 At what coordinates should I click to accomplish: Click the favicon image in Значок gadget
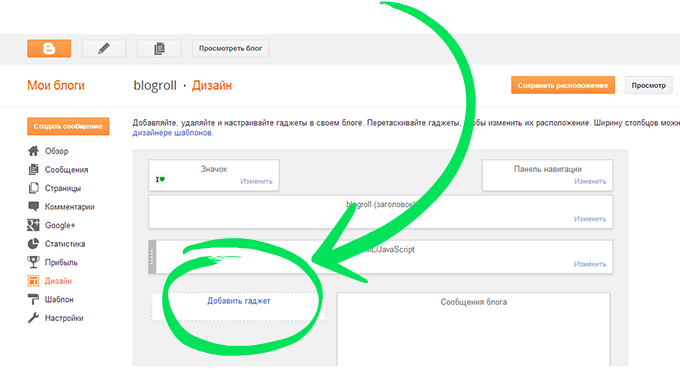(x=160, y=179)
